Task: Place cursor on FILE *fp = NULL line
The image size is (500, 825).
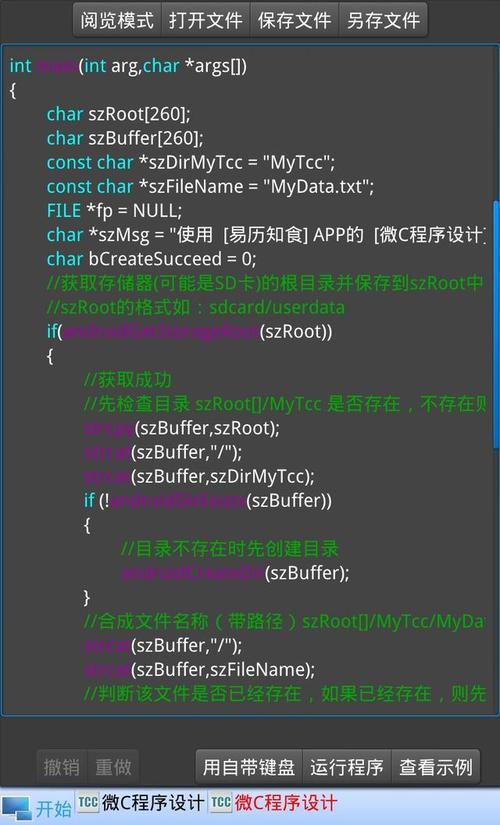Action: tap(114, 211)
